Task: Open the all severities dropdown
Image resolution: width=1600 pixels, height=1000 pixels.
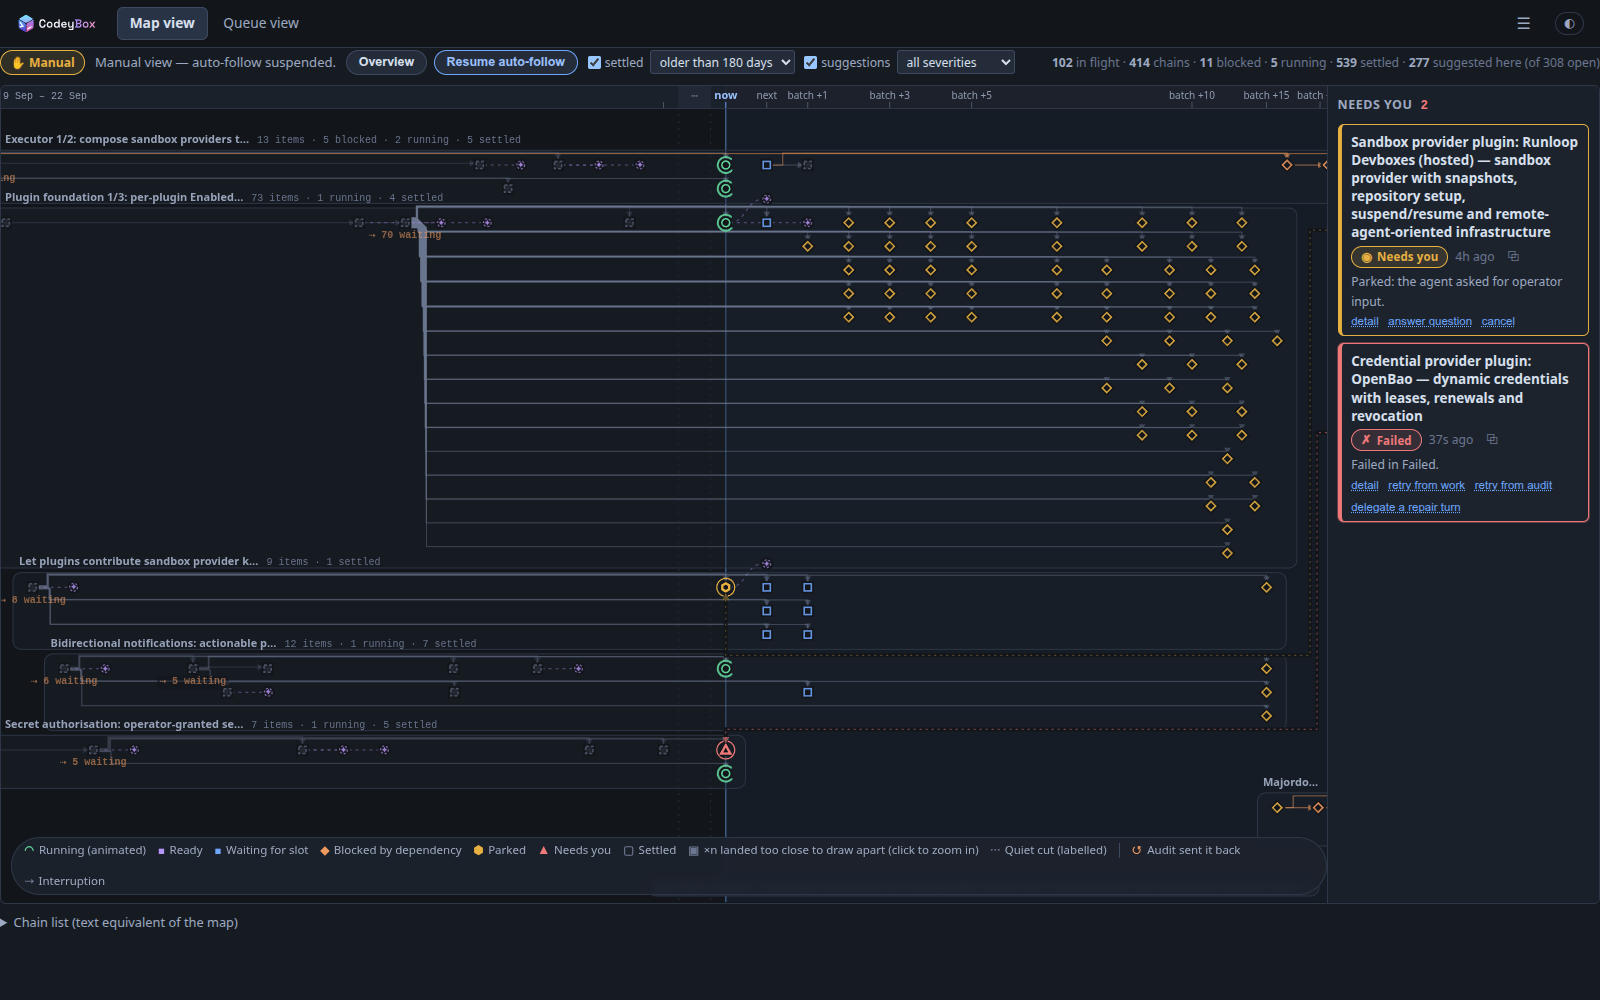Action: coord(956,62)
